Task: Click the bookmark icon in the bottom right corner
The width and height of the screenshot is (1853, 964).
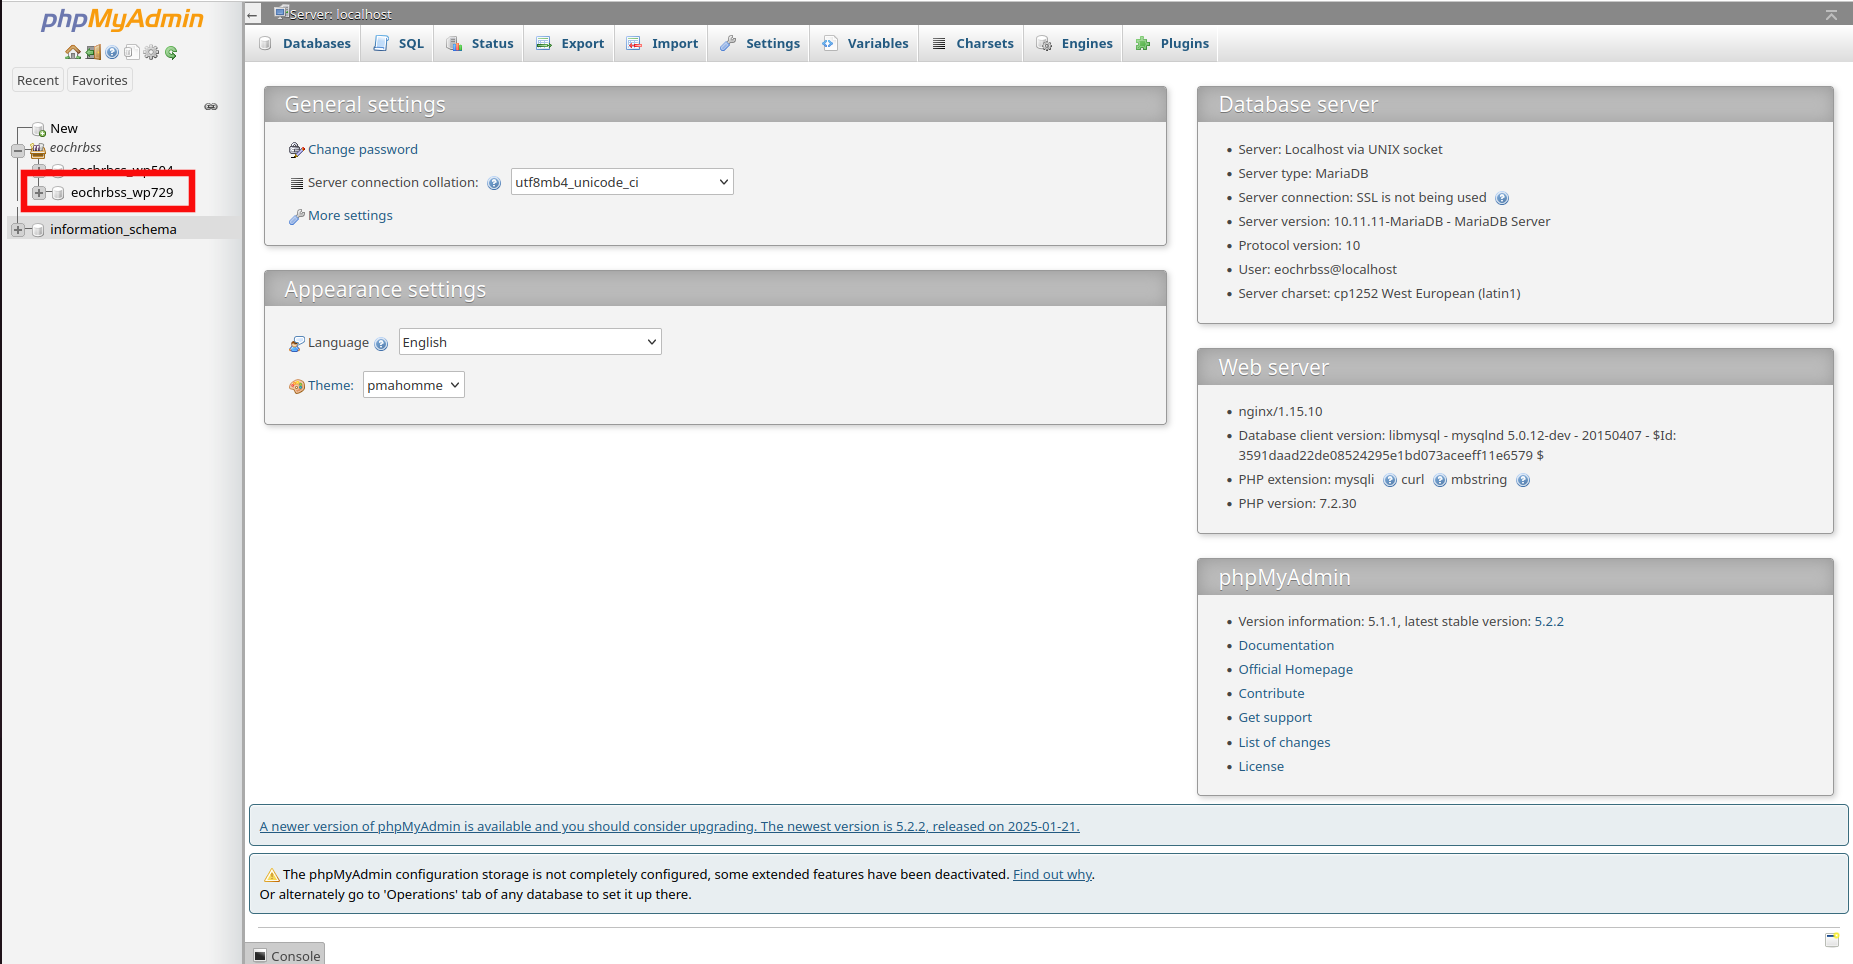Action: tap(1832, 939)
